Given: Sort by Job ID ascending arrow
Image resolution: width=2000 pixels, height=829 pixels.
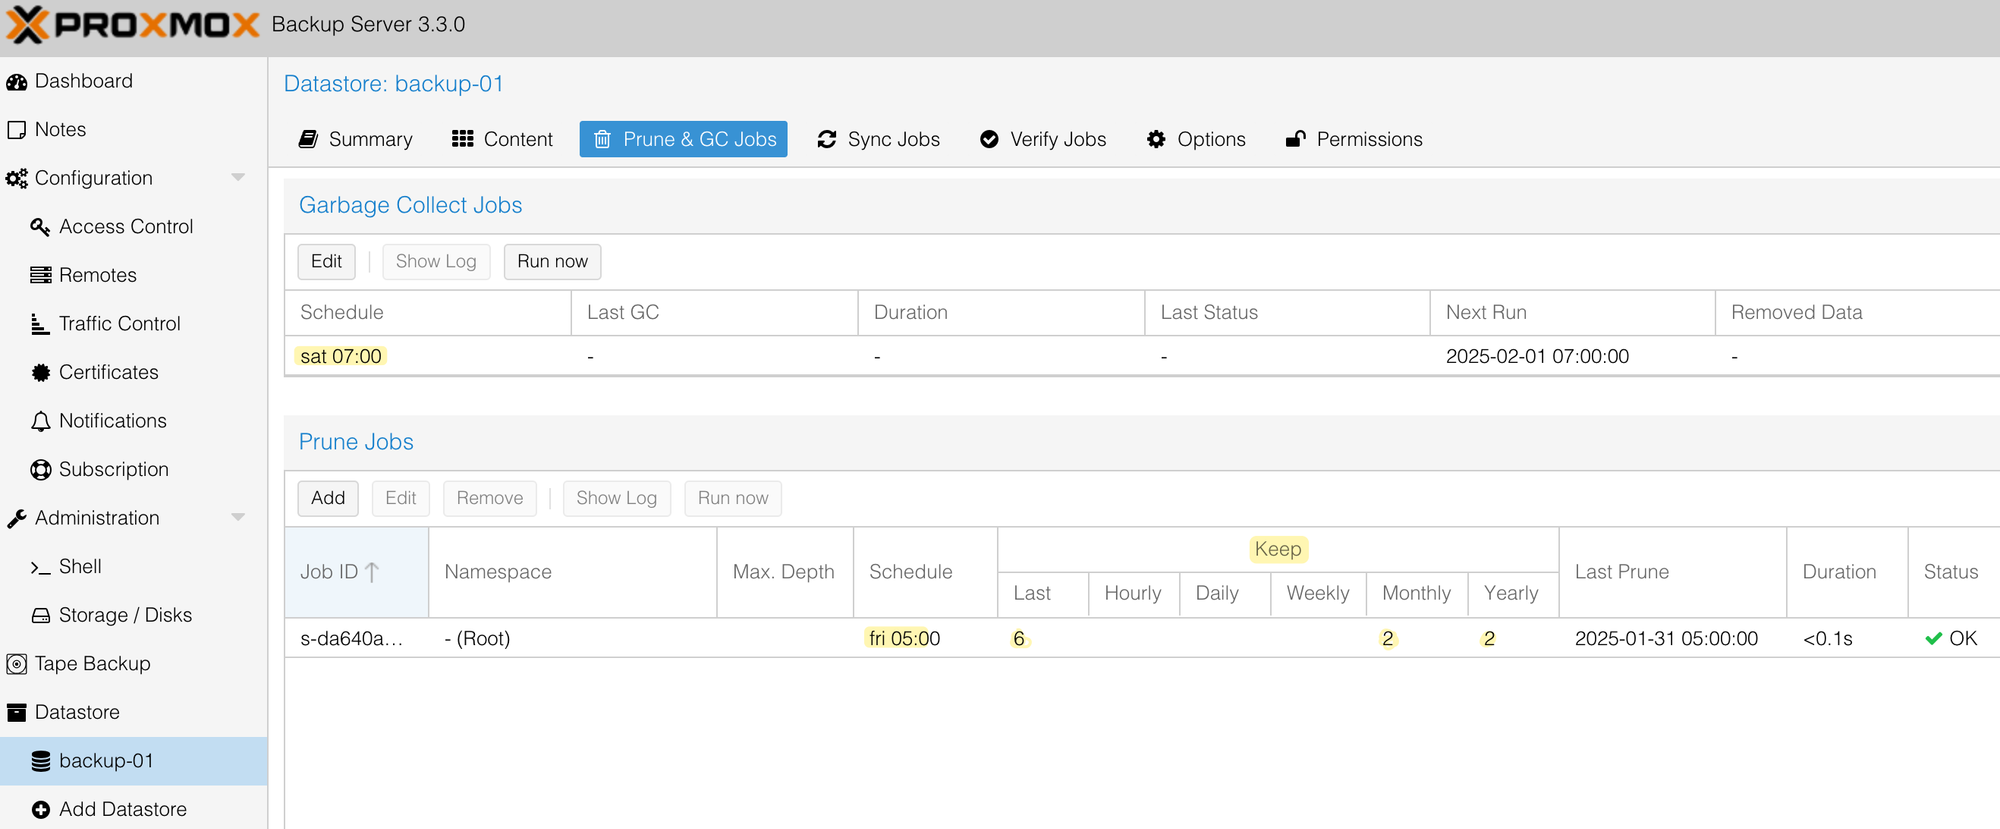Looking at the screenshot, I should [x=372, y=572].
